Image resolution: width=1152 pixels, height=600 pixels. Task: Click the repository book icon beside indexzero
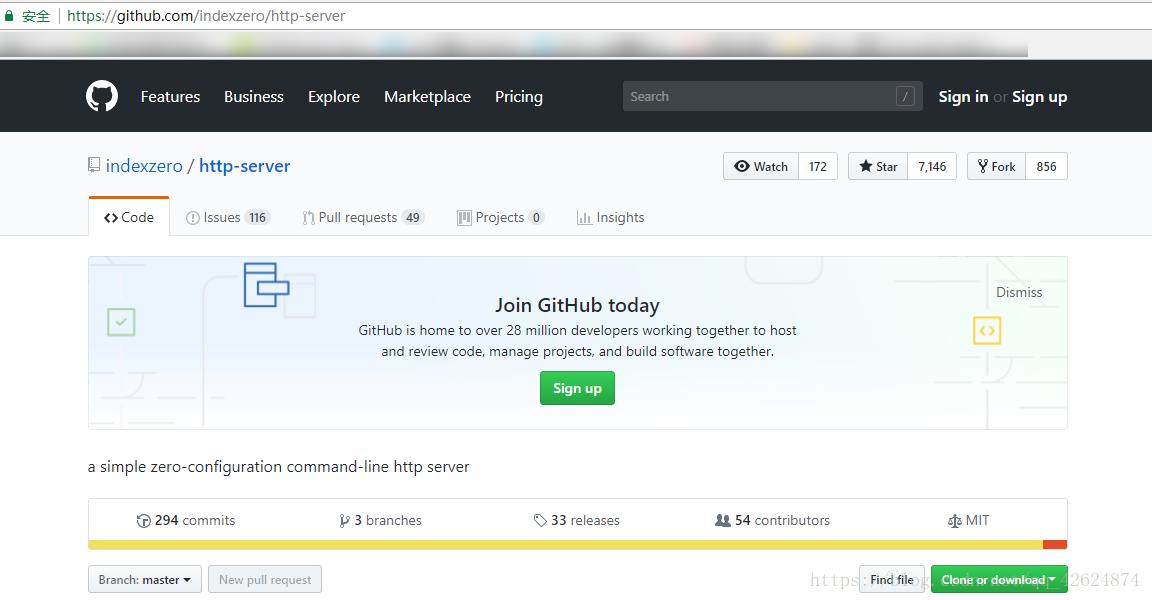tap(94, 165)
